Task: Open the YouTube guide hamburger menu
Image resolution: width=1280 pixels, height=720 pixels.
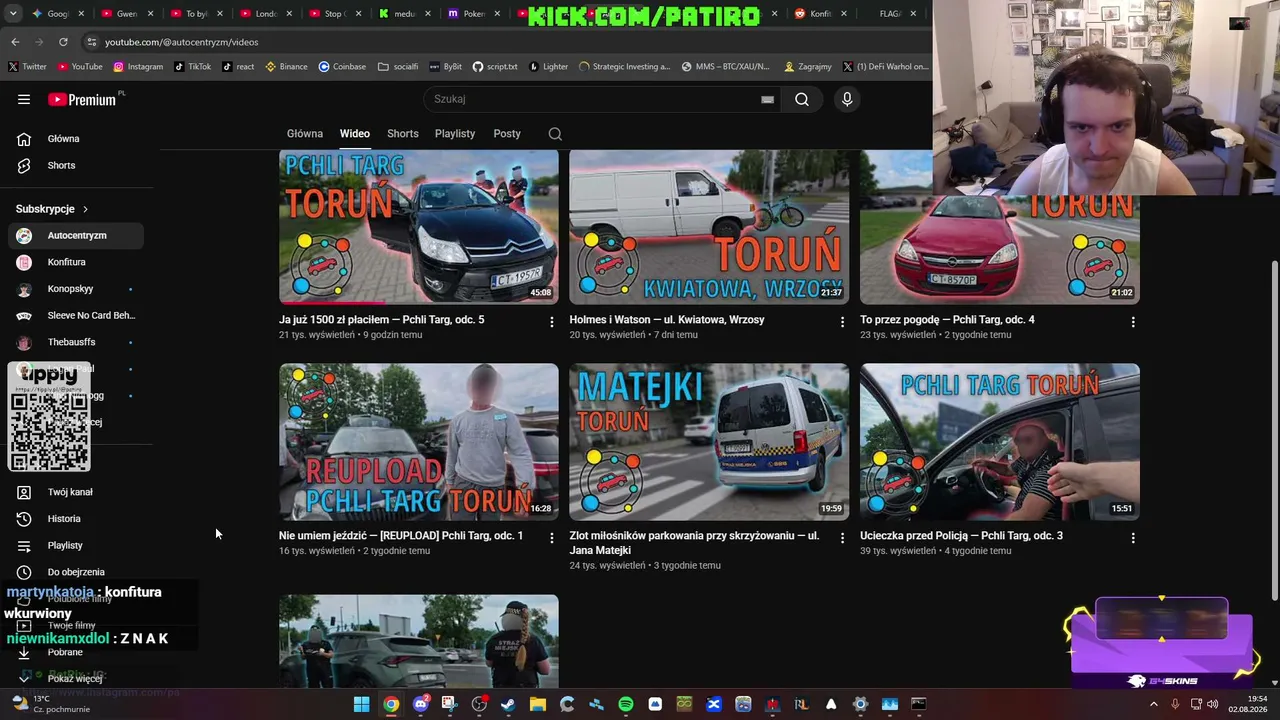Action: [24, 99]
